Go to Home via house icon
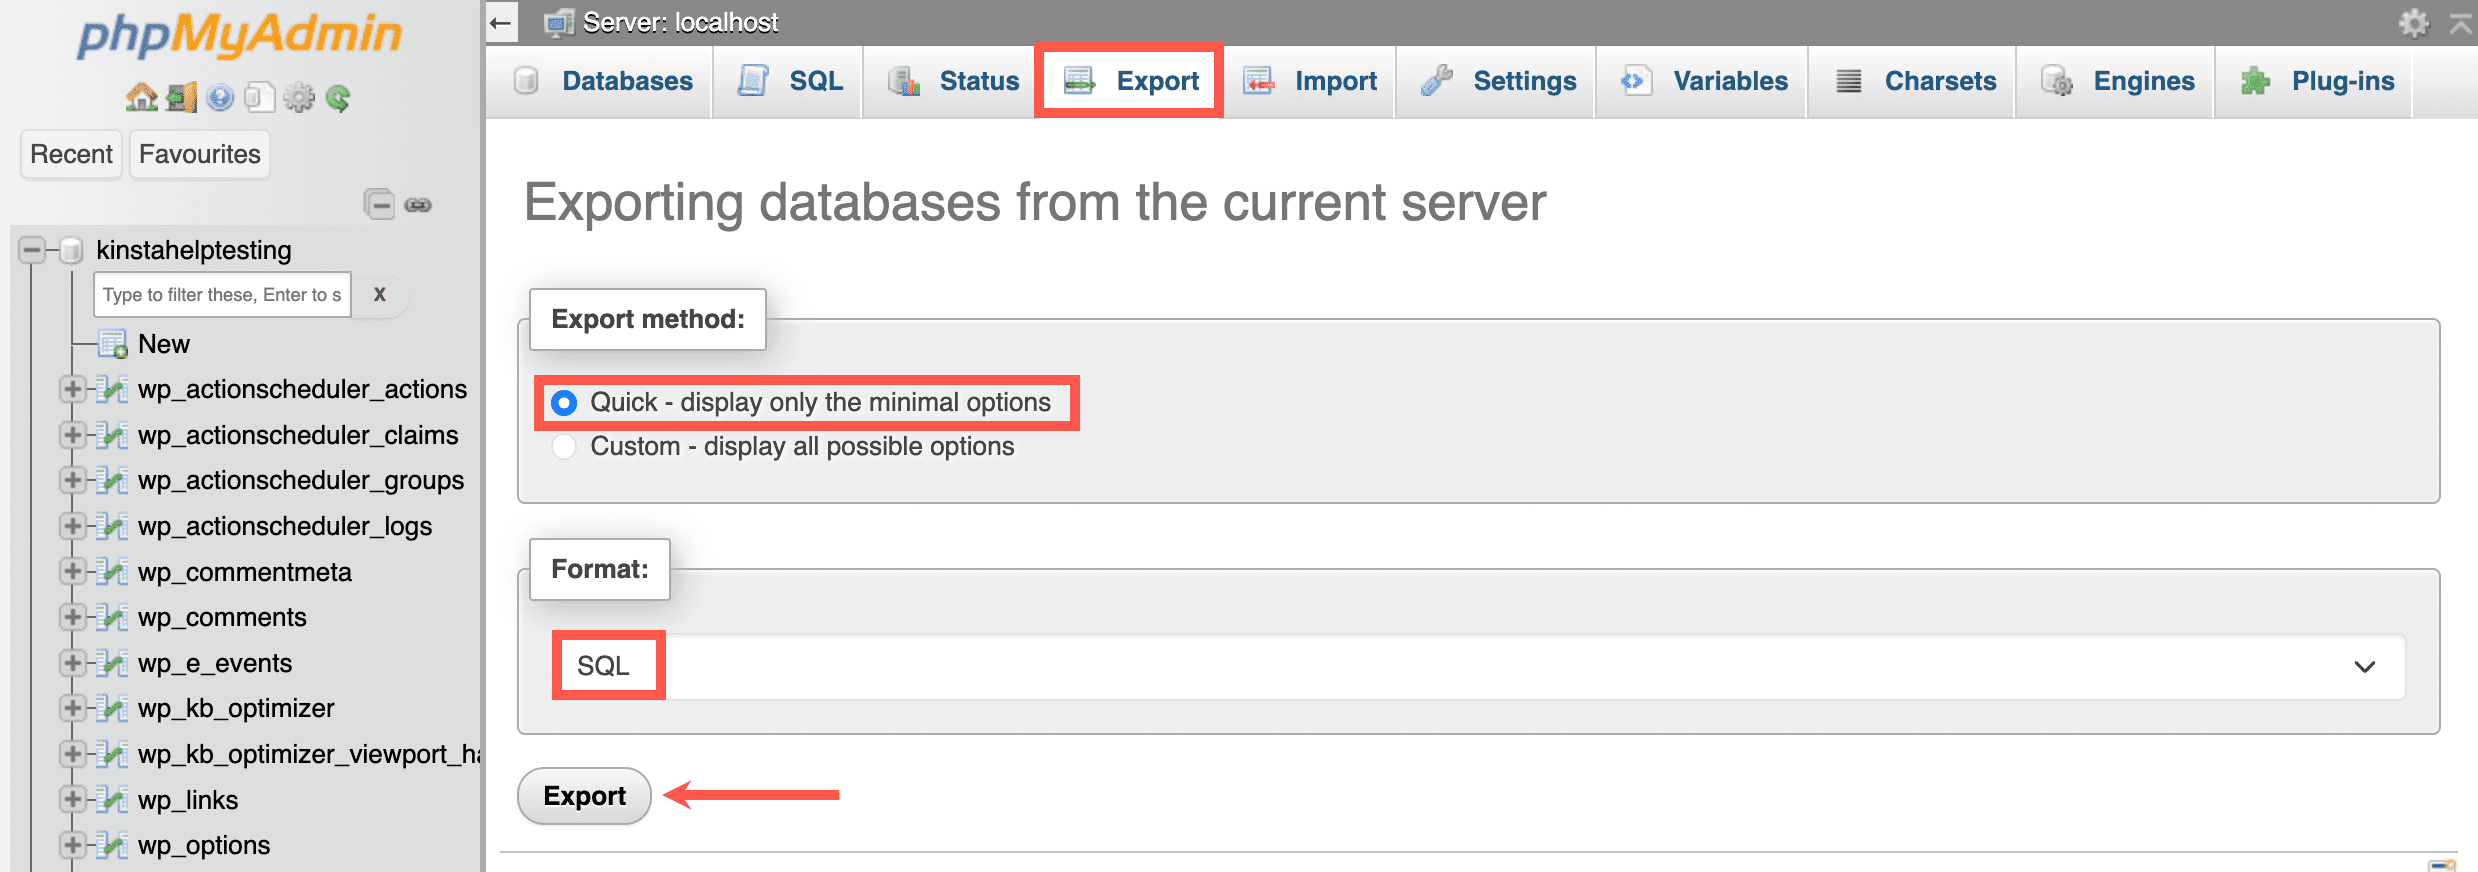2478x872 pixels. 142,97
